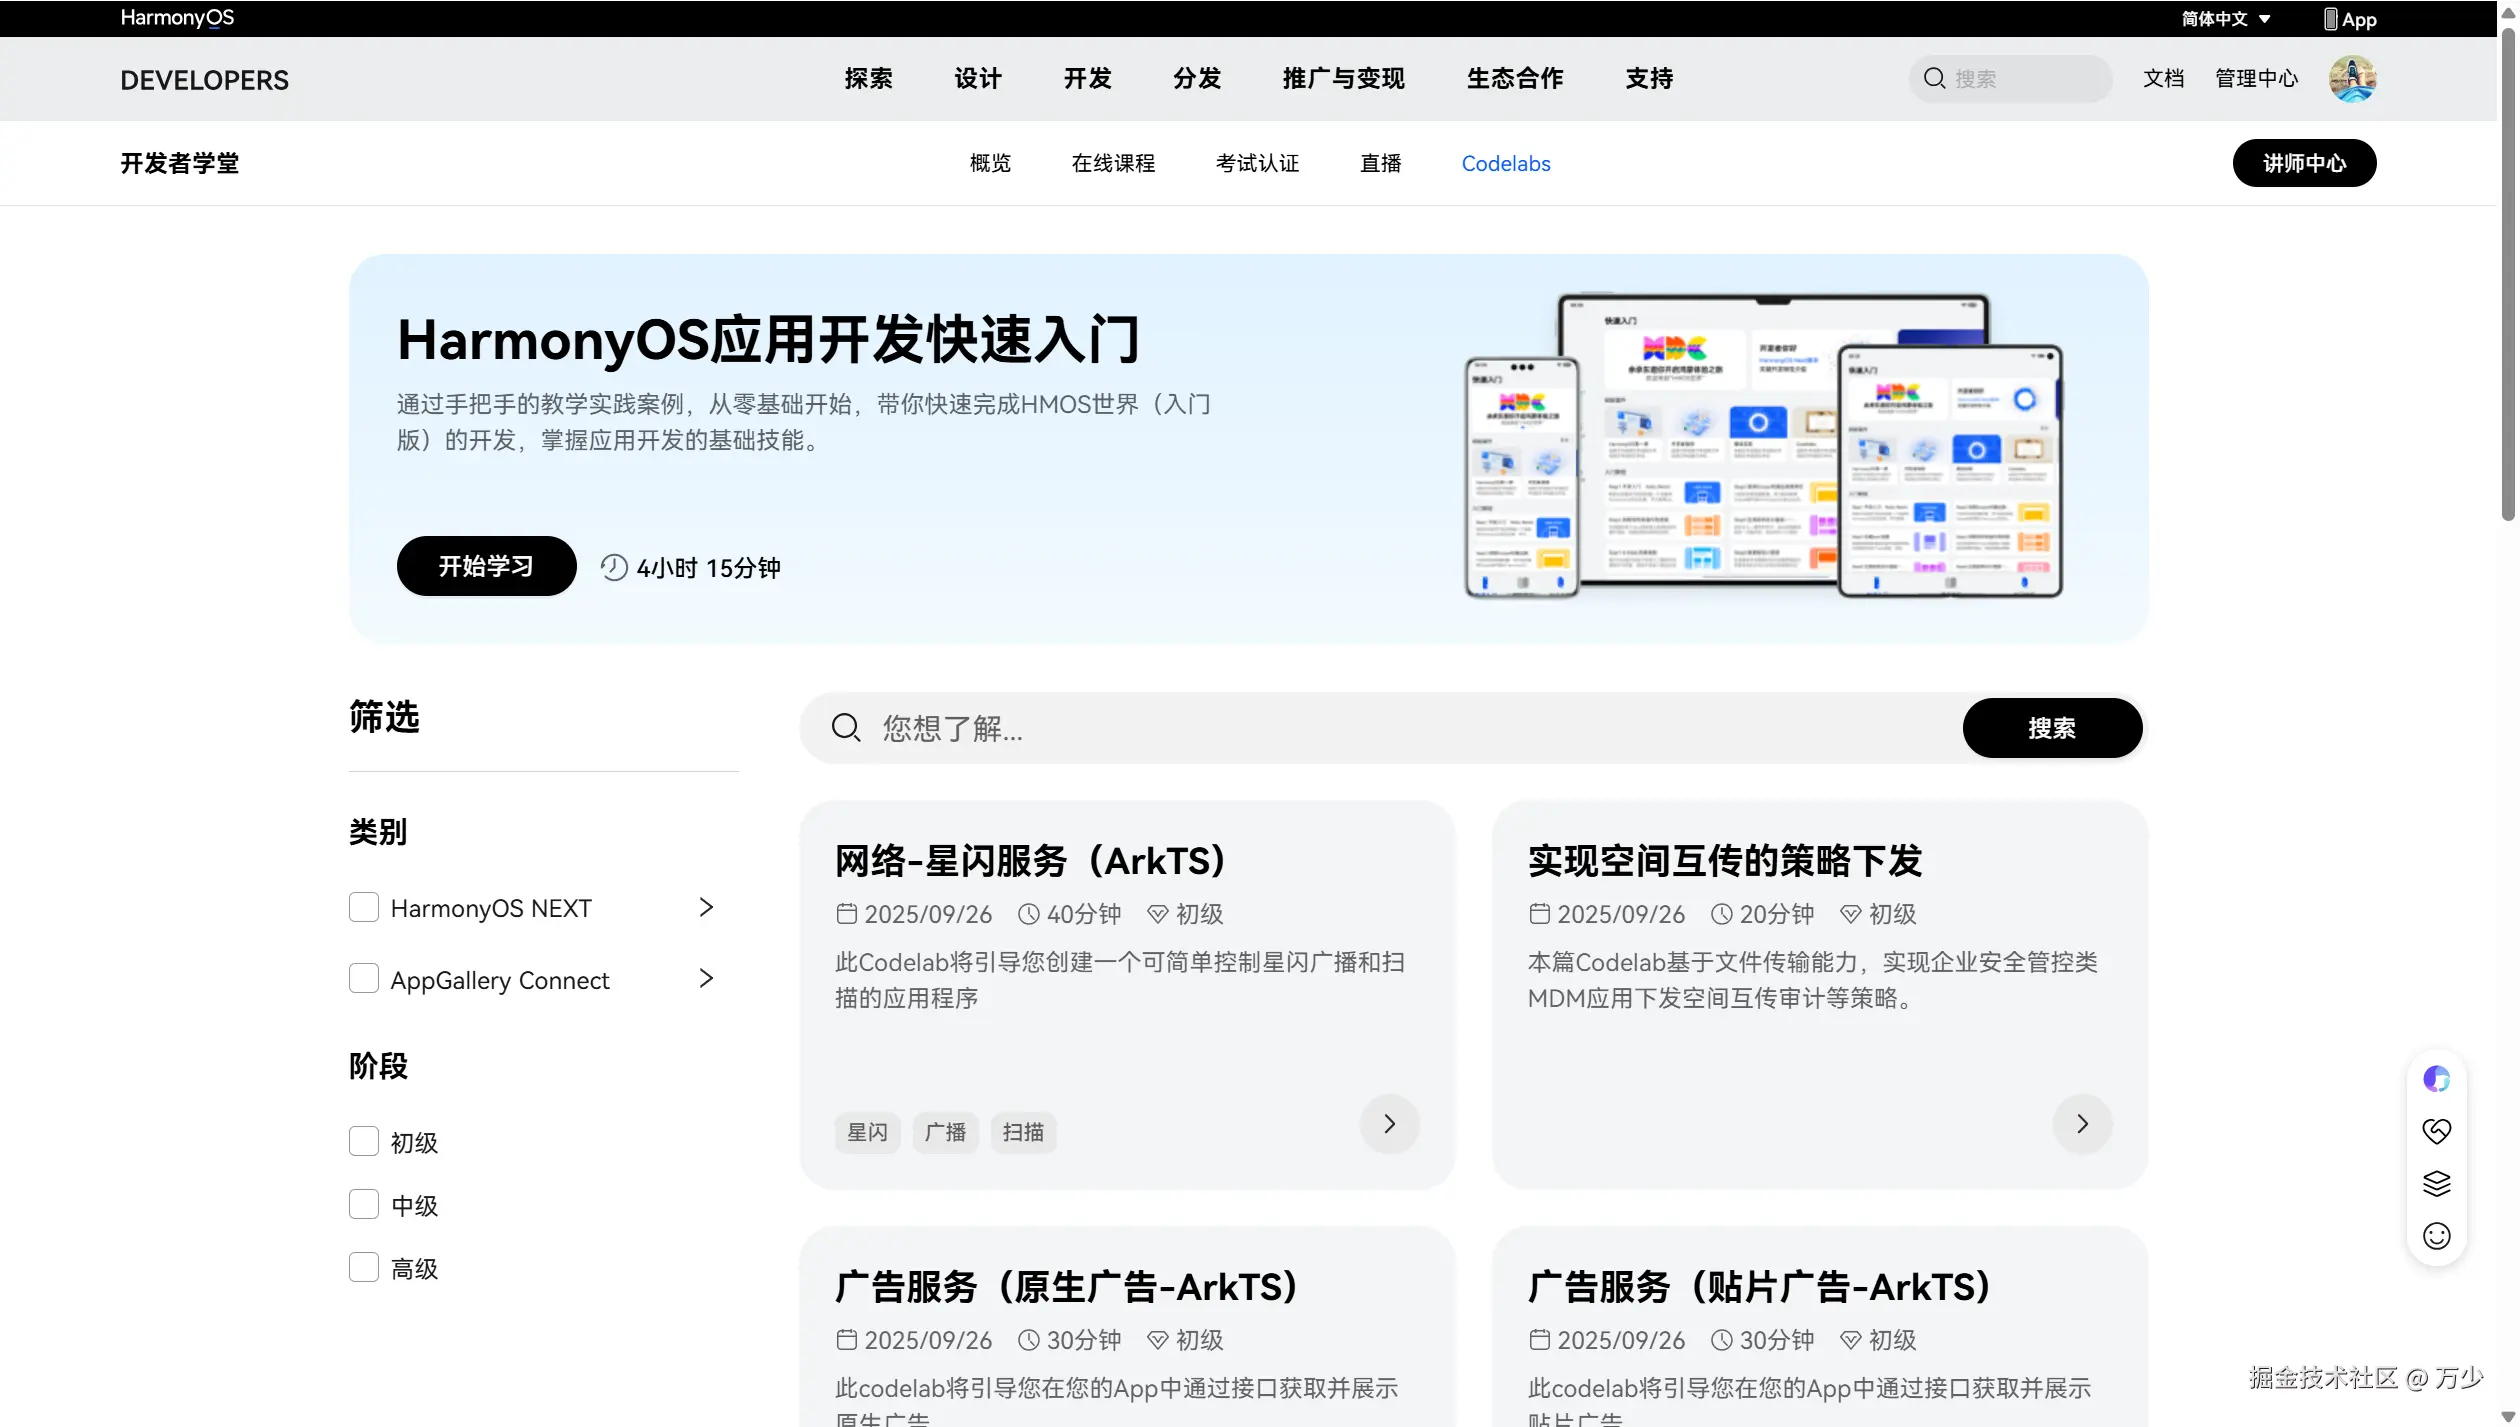The width and height of the screenshot is (2520, 1427).
Task: Tick the 高级 stage checkbox
Action: click(364, 1267)
